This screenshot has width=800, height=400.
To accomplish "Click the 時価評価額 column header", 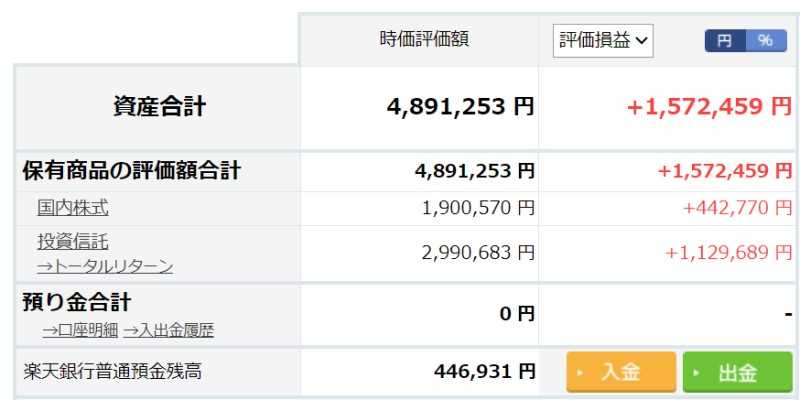I will 424,40.
